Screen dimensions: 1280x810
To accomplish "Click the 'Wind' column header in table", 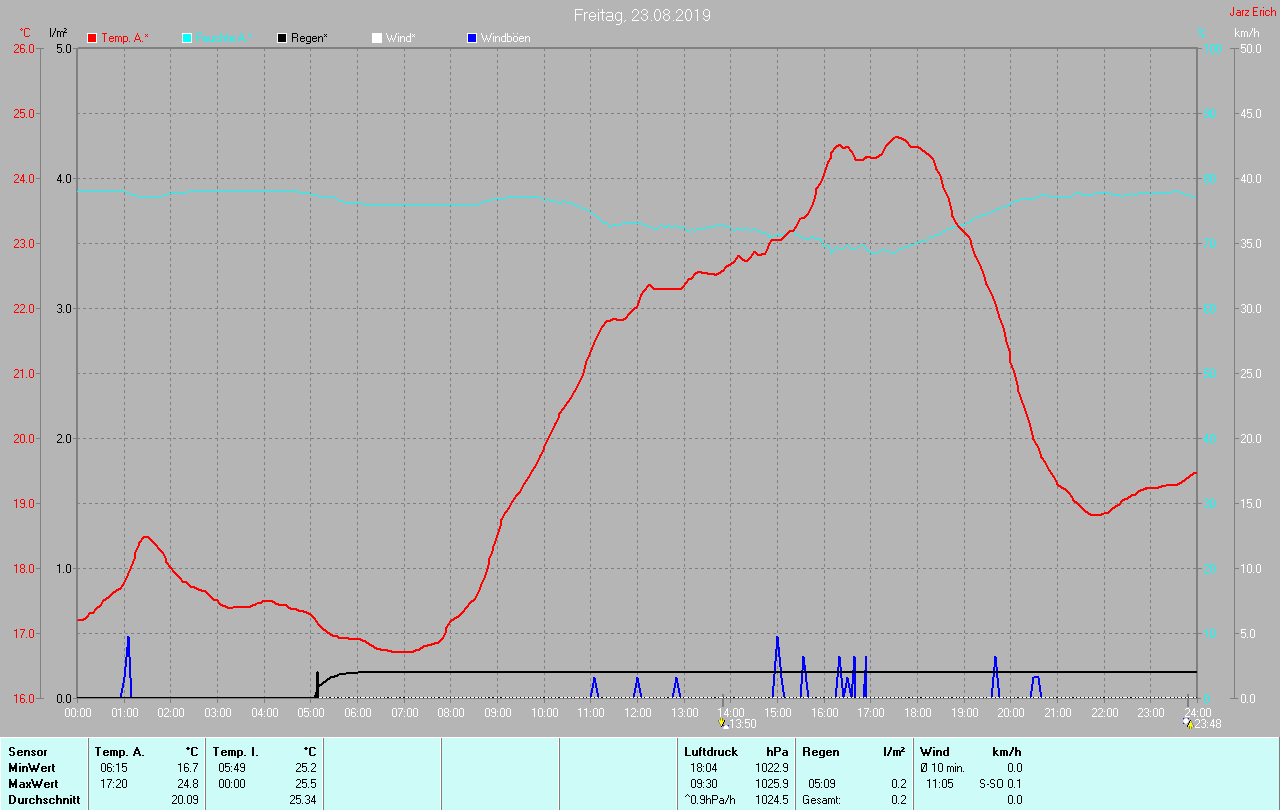I will pyautogui.click(x=935, y=751).
